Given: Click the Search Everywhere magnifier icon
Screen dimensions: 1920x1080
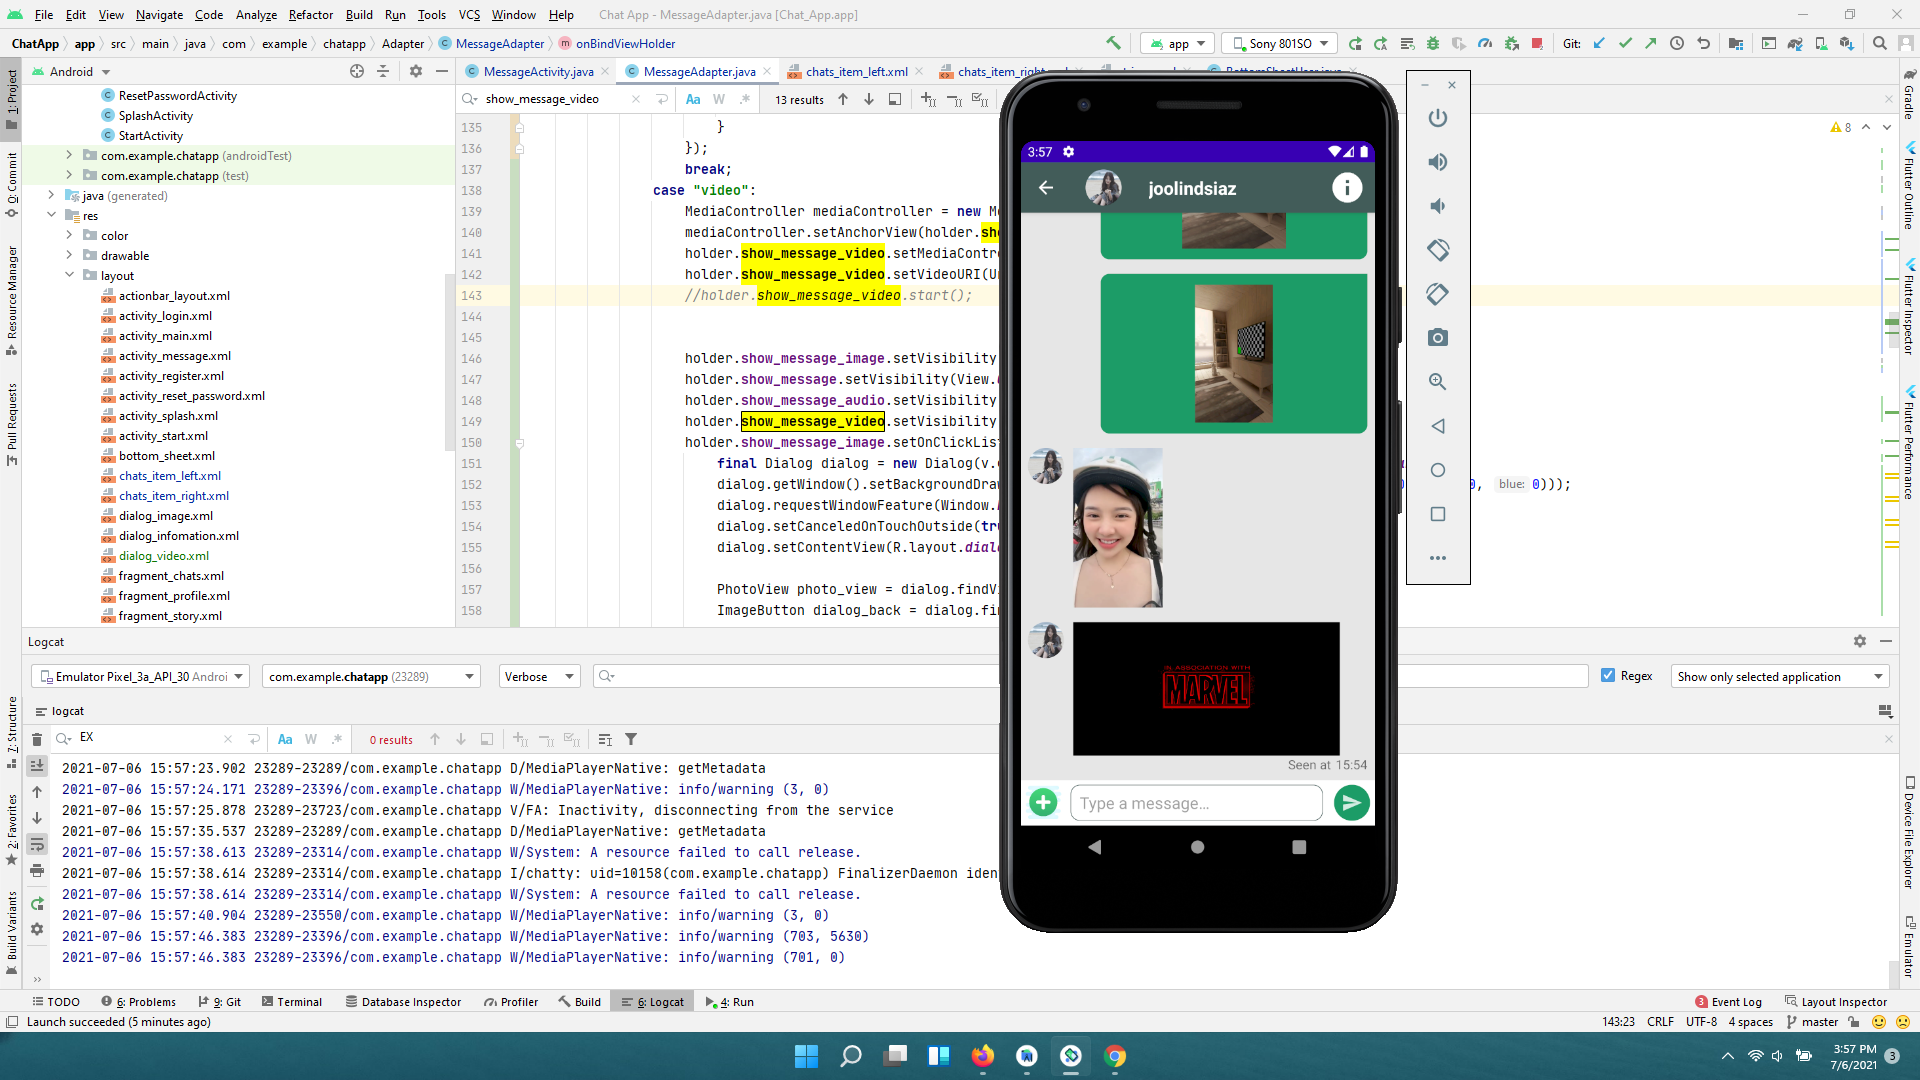Looking at the screenshot, I should click(x=1880, y=43).
